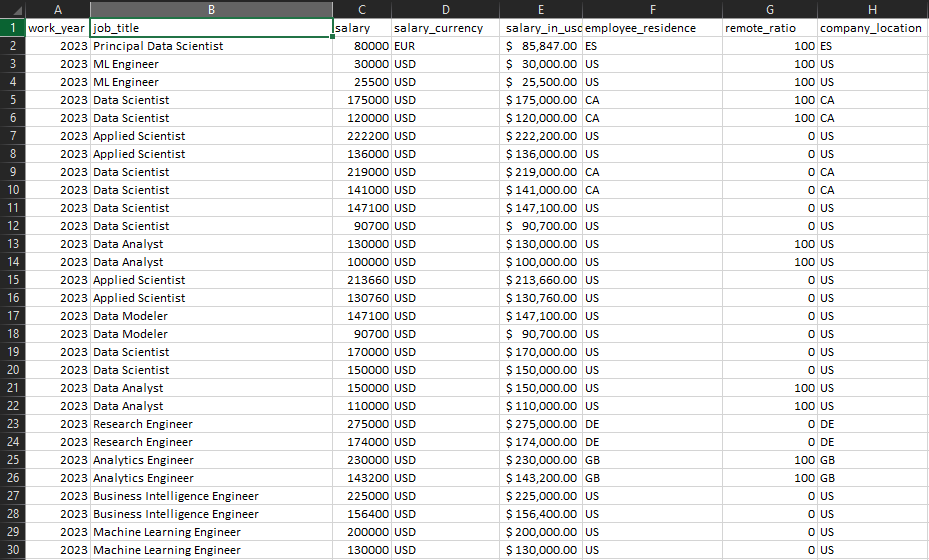The image size is (929, 560).
Task: Select row 5 header
Action: point(12,100)
